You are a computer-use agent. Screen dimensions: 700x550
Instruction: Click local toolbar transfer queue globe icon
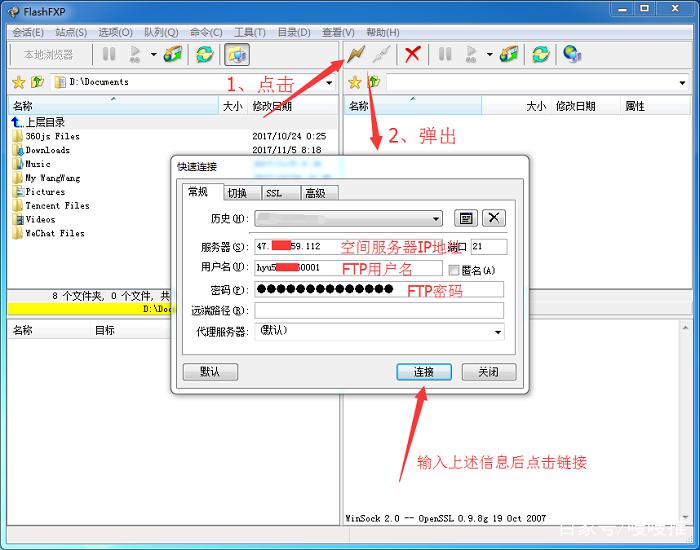(x=173, y=54)
